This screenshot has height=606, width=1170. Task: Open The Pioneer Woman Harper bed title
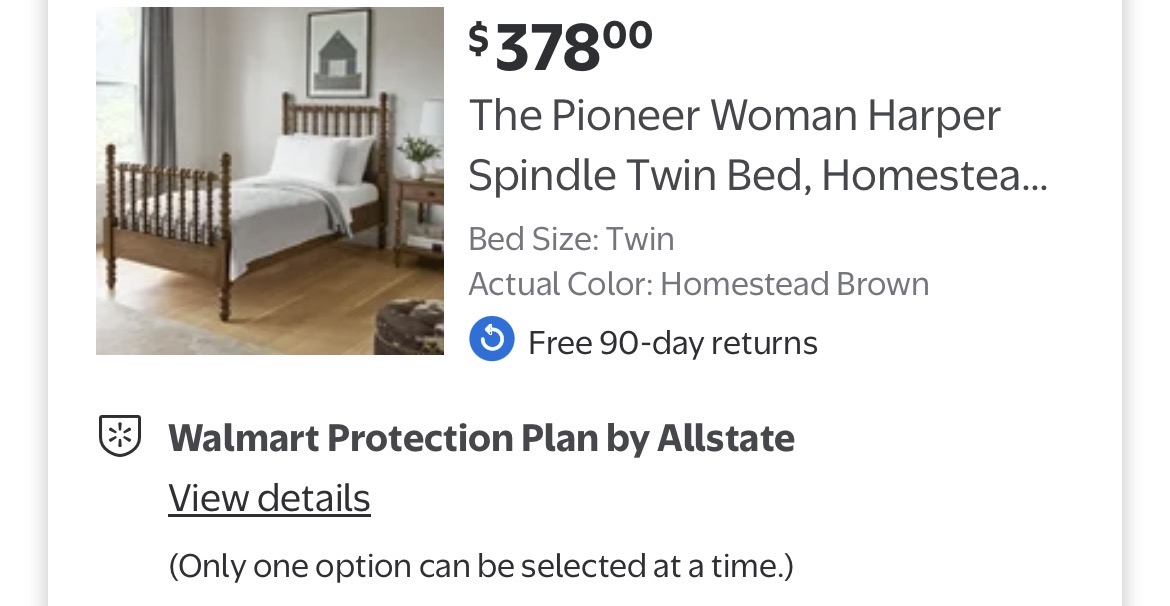pos(734,117)
